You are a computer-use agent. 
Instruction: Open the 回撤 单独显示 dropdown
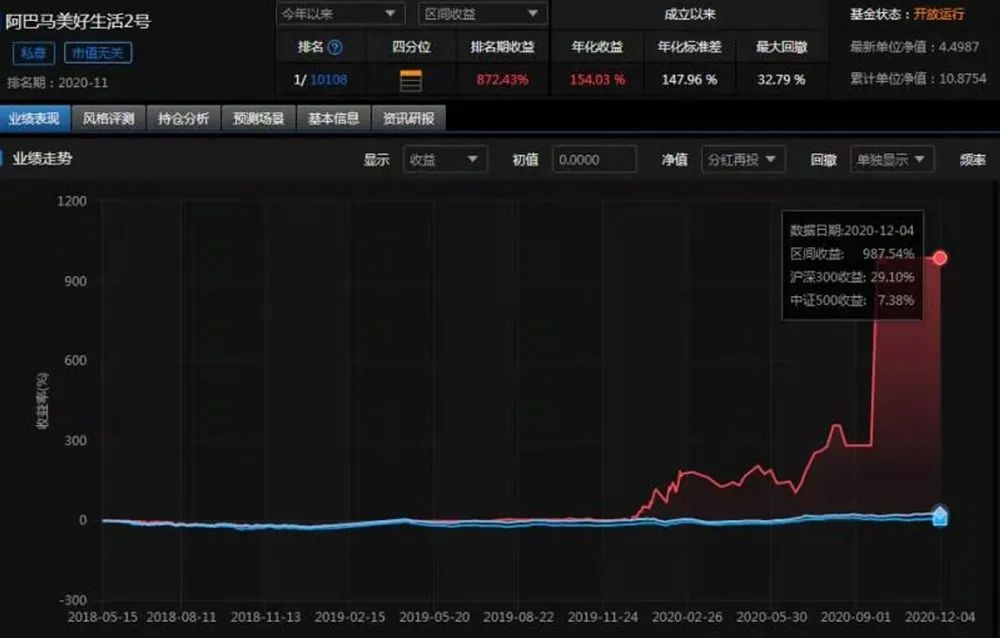click(891, 160)
